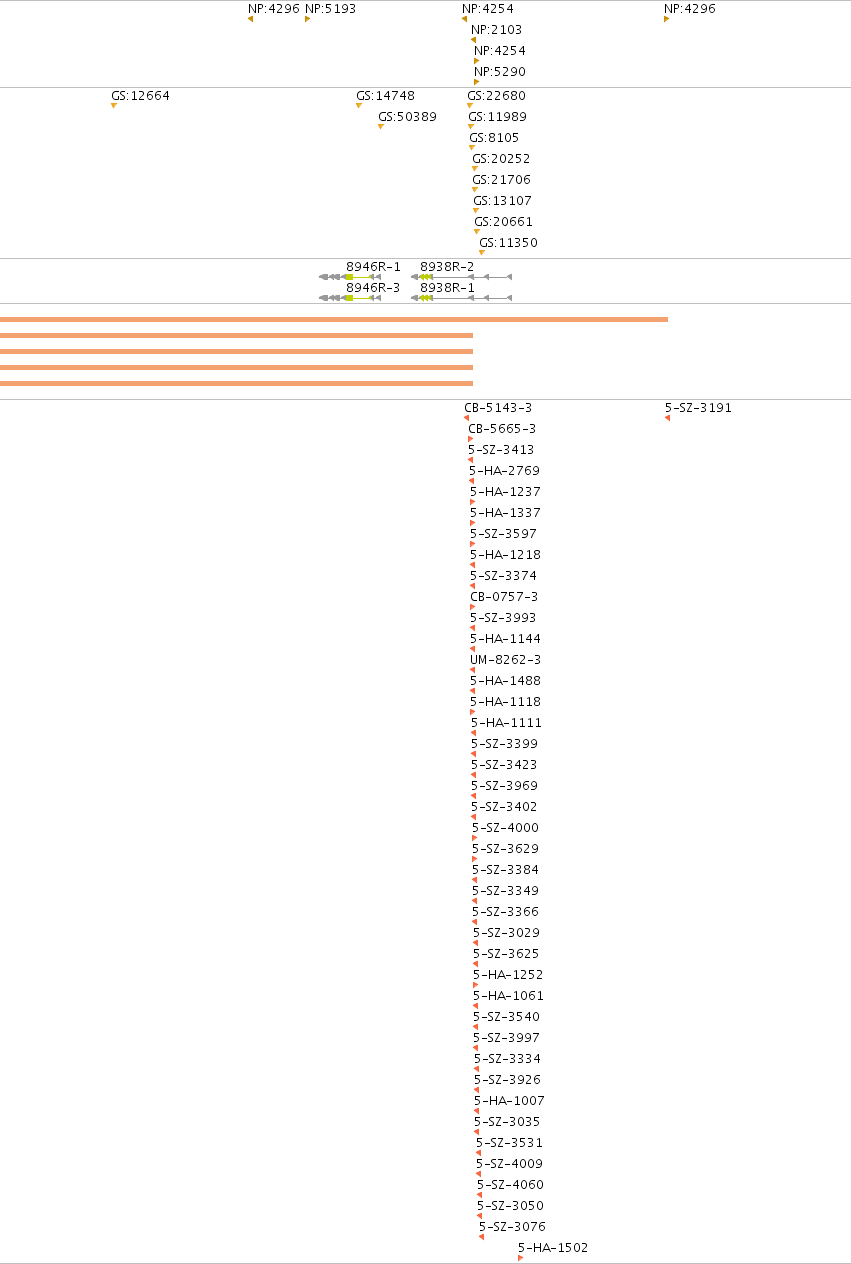This screenshot has width=851, height=1264.
Task: Select insertion 5-SZ-4000
Action: click(506, 828)
